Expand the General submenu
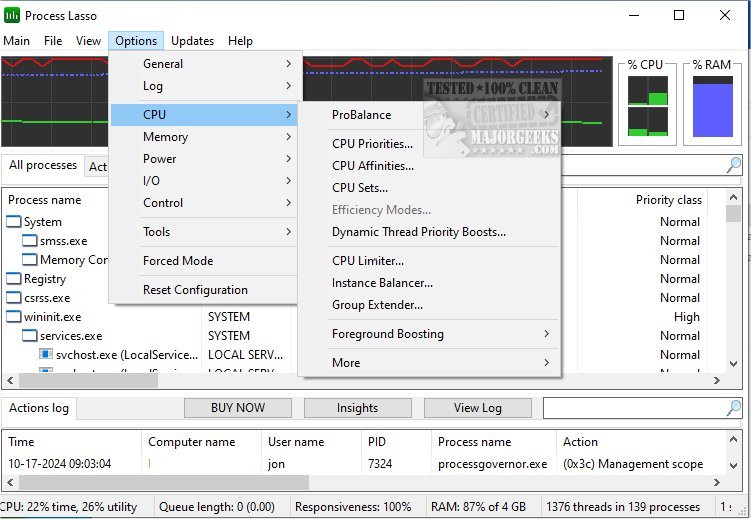Viewport: 751px width, 519px height. pyautogui.click(x=204, y=64)
